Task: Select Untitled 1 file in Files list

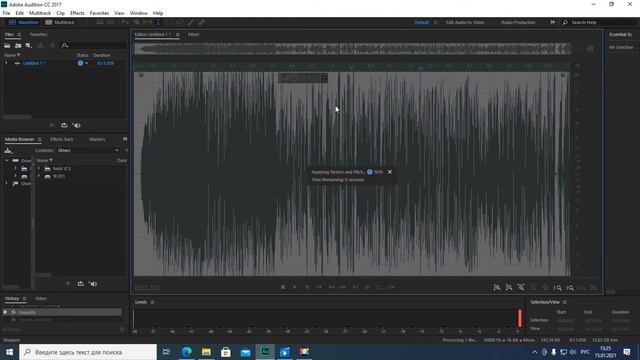Action: [33, 63]
